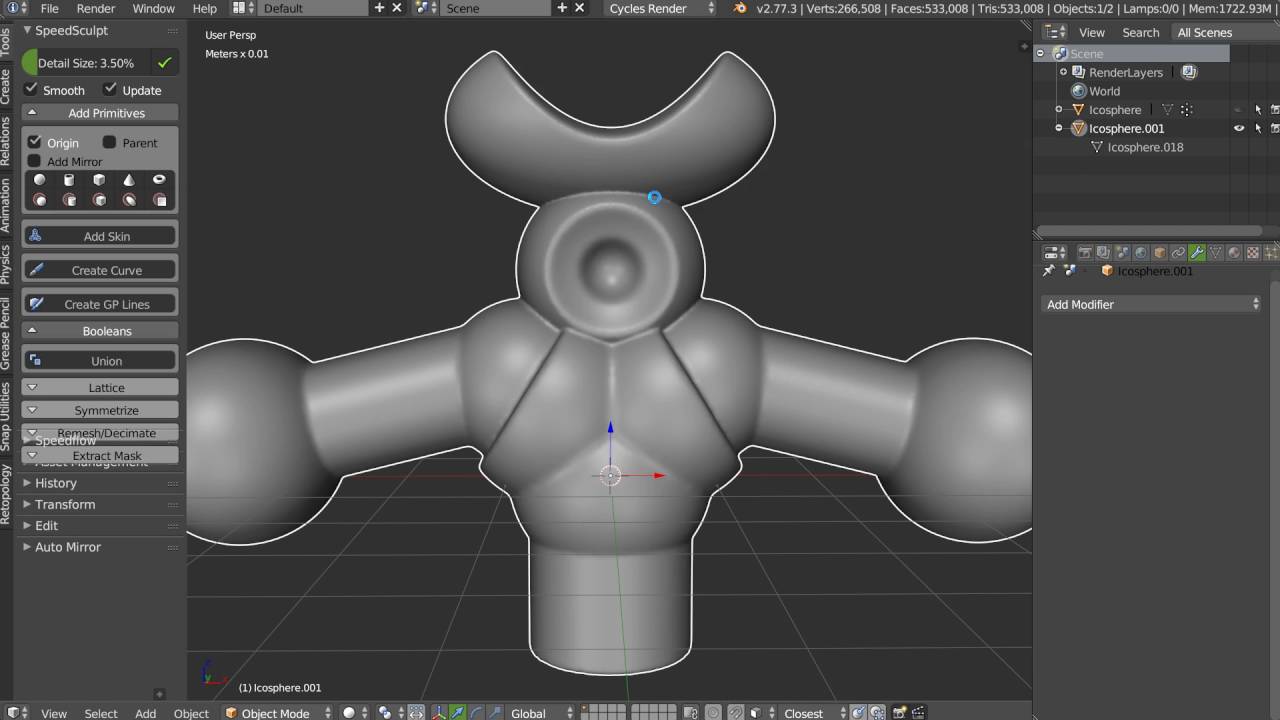This screenshot has height=720, width=1280.
Task: Add a torus primitive in SpeedSculpt
Action: tap(159, 180)
